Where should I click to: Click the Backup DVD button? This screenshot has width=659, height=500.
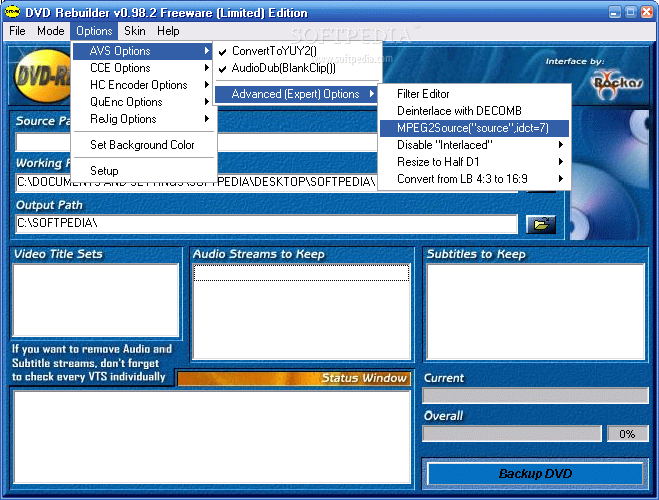pyautogui.click(x=535, y=474)
